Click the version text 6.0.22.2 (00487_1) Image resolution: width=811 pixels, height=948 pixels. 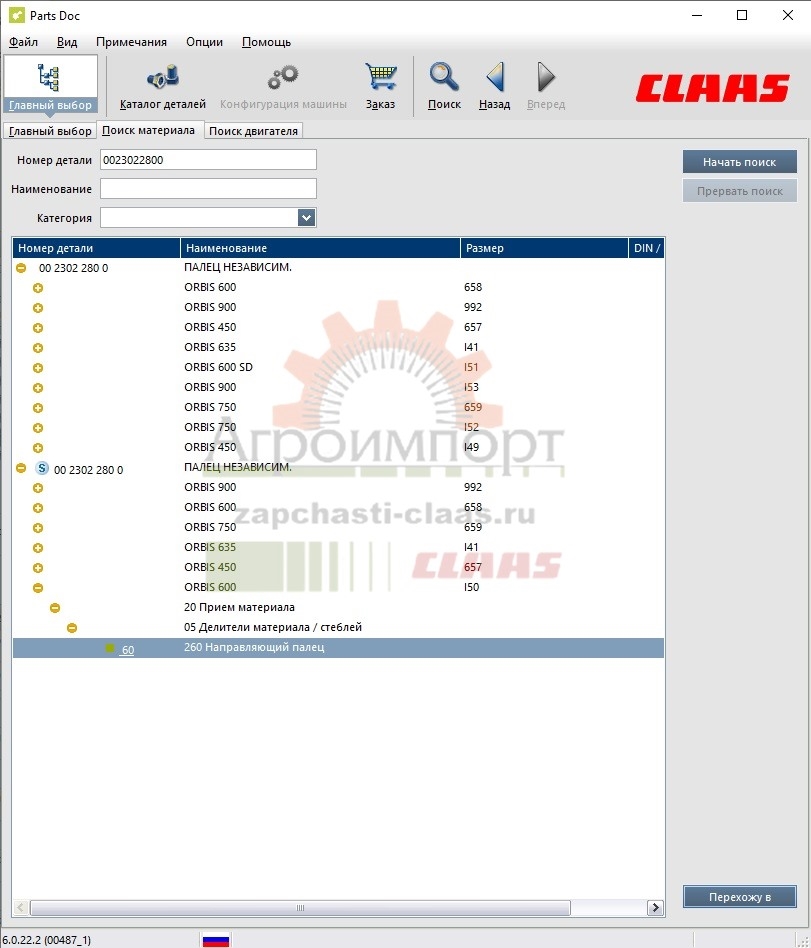[x=47, y=940]
